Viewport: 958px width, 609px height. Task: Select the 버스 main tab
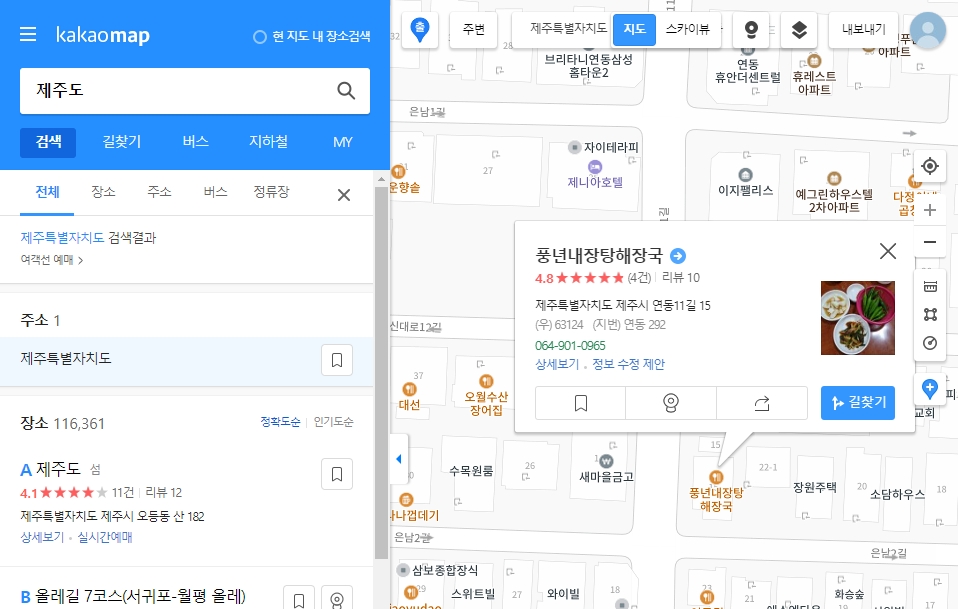pyautogui.click(x=196, y=142)
